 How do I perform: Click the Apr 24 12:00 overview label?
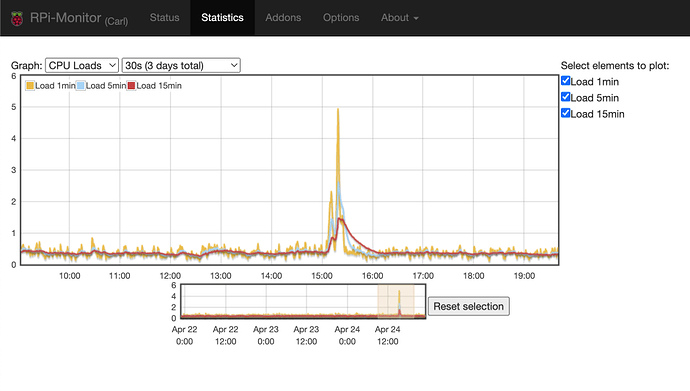point(388,335)
